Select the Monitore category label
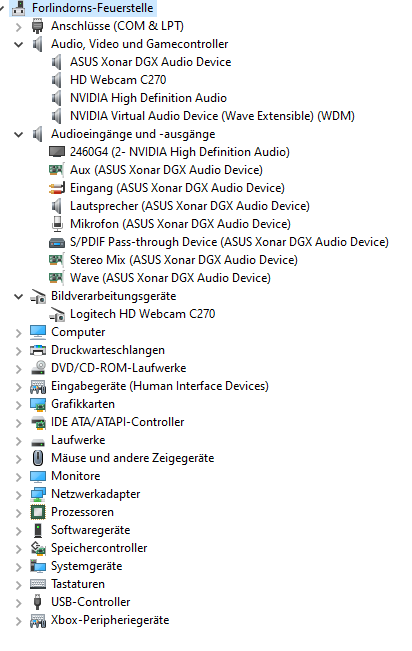 [x=76, y=476]
